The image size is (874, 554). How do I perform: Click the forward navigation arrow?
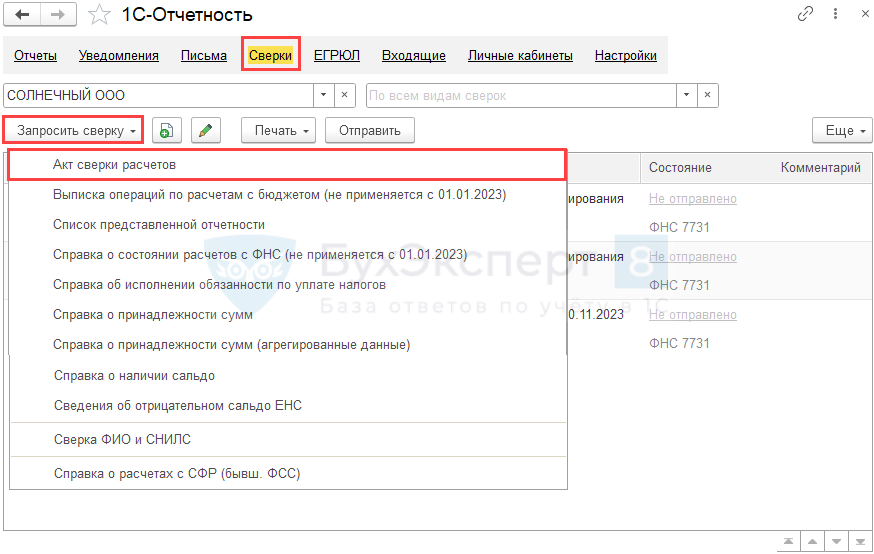click(x=57, y=15)
